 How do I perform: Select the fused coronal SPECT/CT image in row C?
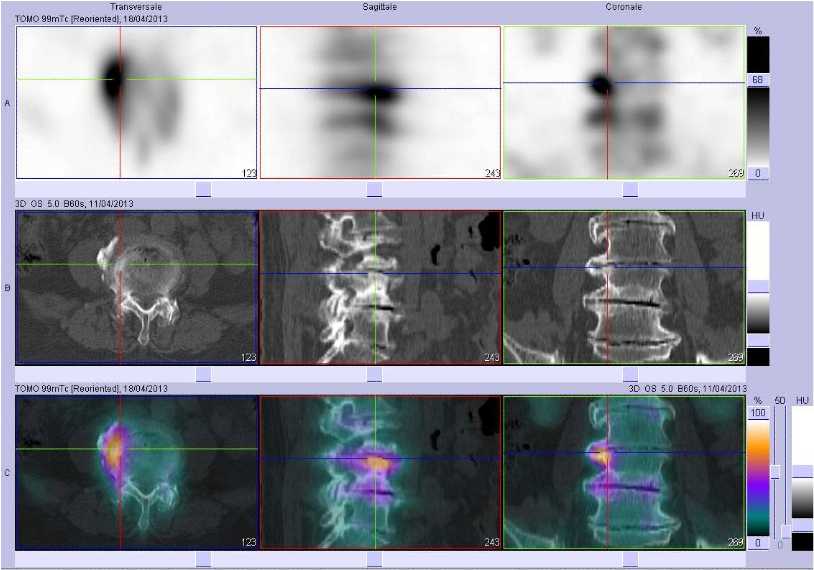(625, 472)
